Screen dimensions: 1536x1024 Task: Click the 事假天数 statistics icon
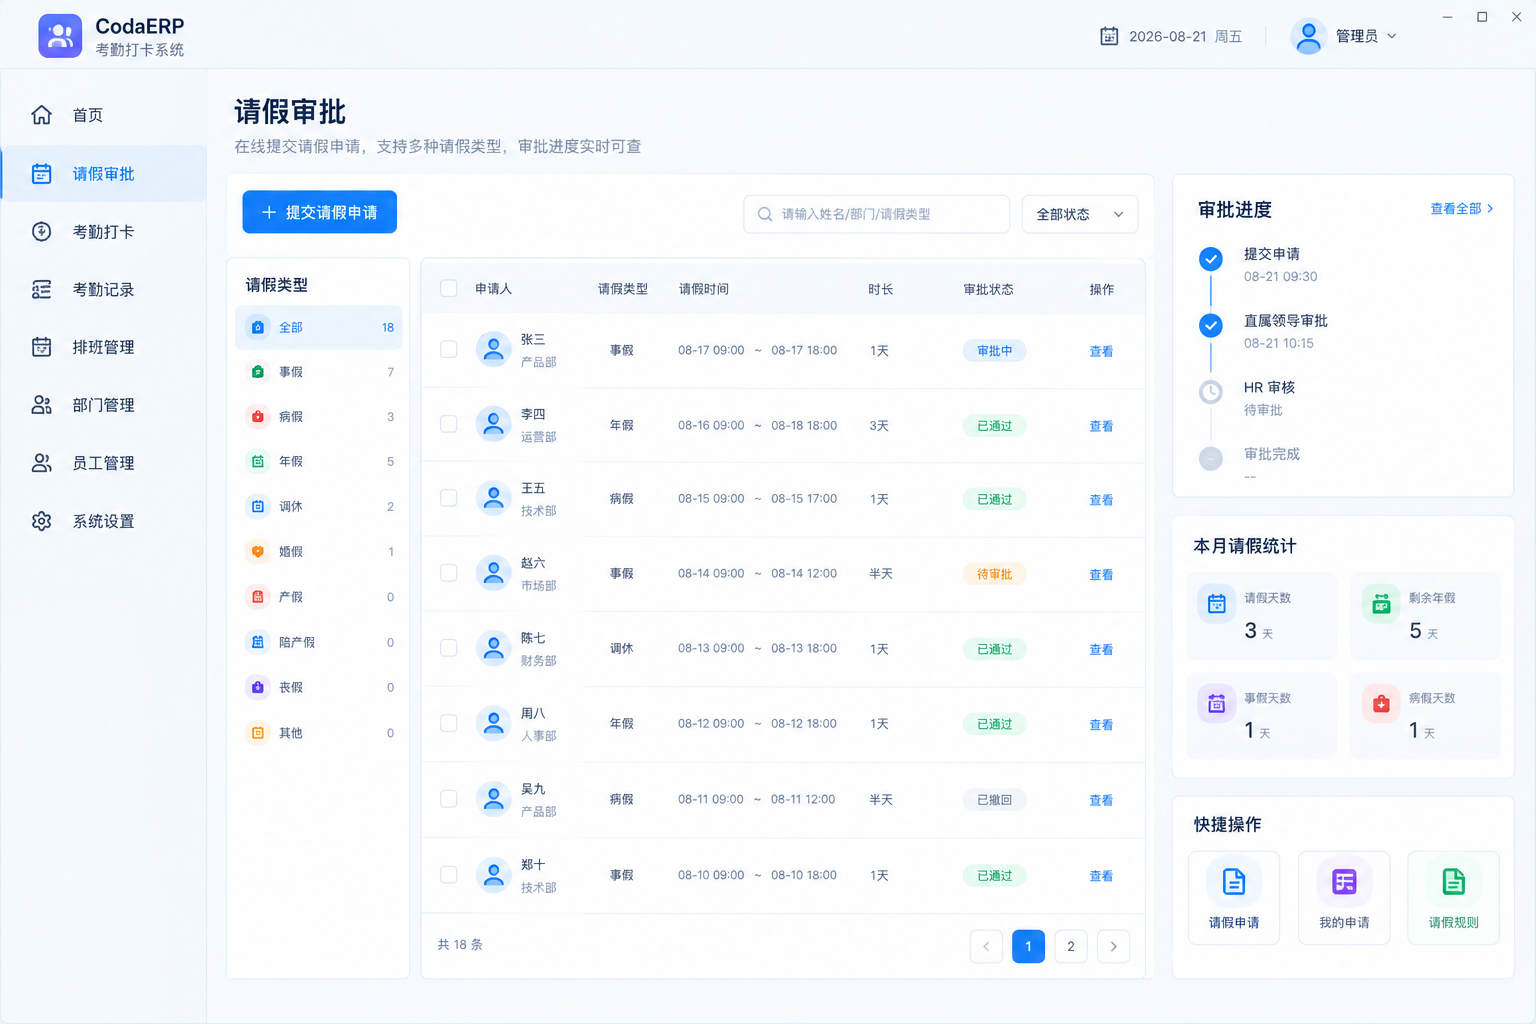(x=1217, y=704)
